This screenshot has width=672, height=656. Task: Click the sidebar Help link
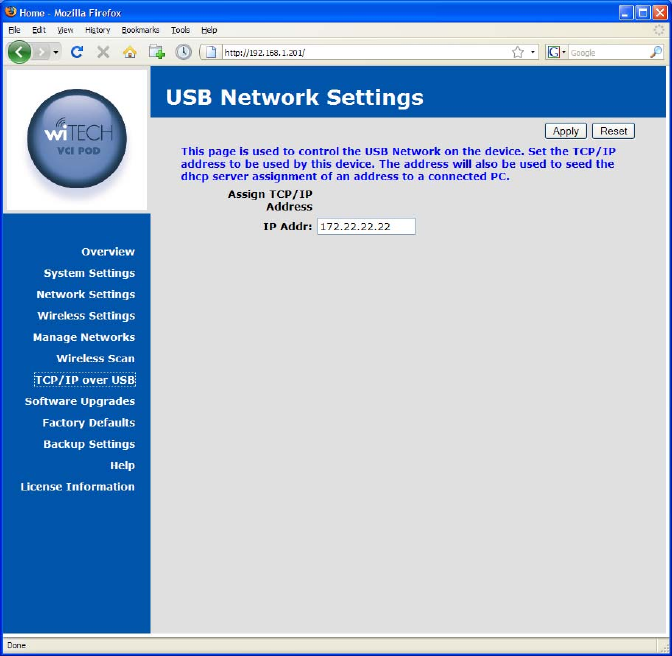click(x=123, y=465)
